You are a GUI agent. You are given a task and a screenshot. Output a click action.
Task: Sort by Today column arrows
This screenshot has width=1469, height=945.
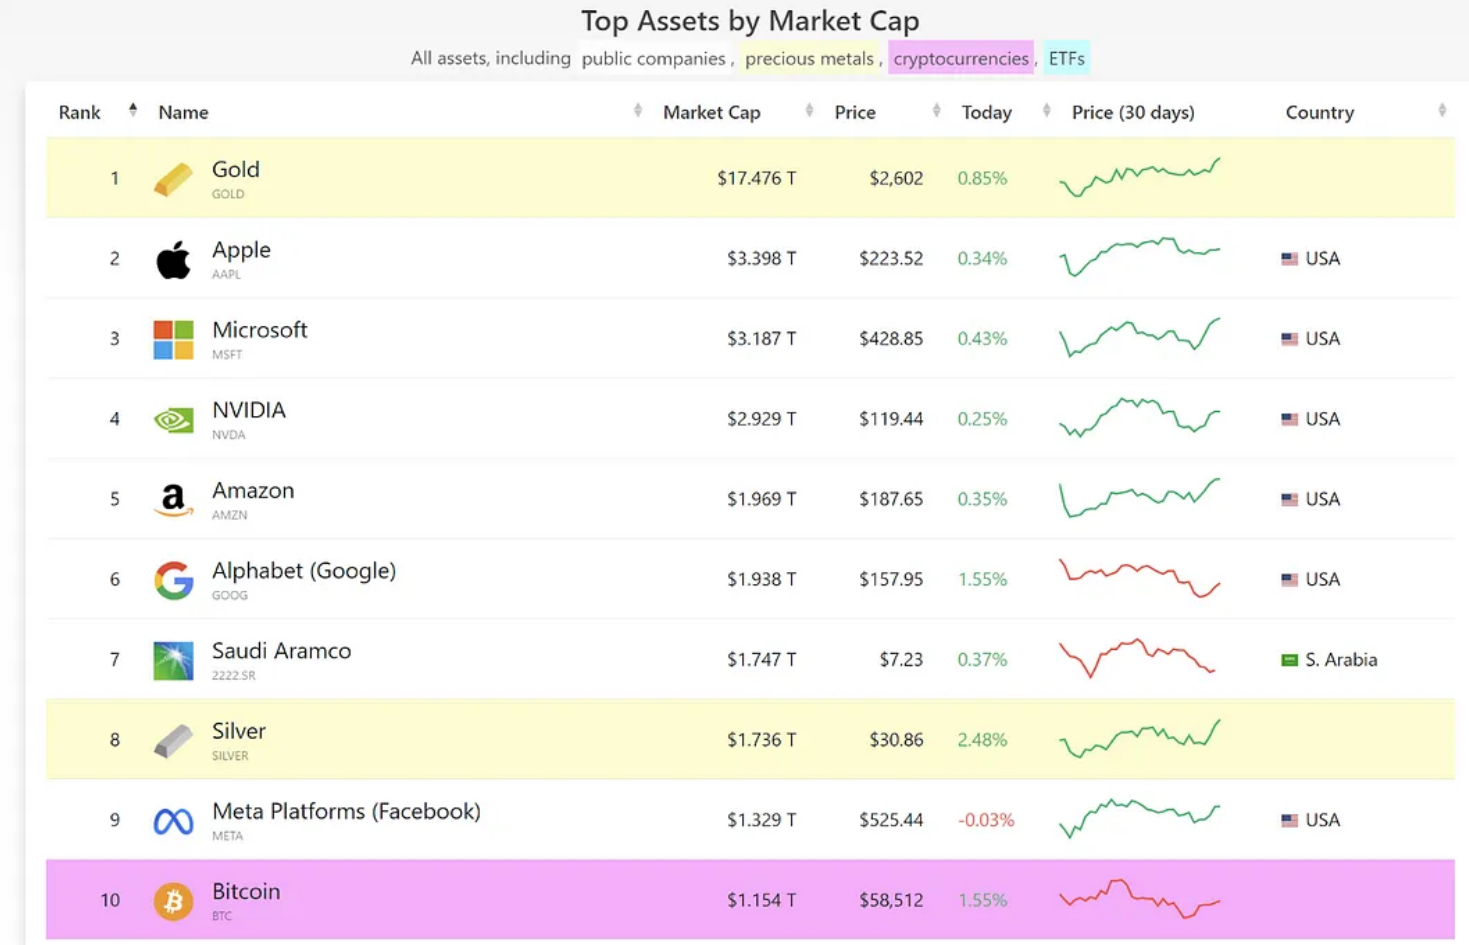pyautogui.click(x=1046, y=111)
